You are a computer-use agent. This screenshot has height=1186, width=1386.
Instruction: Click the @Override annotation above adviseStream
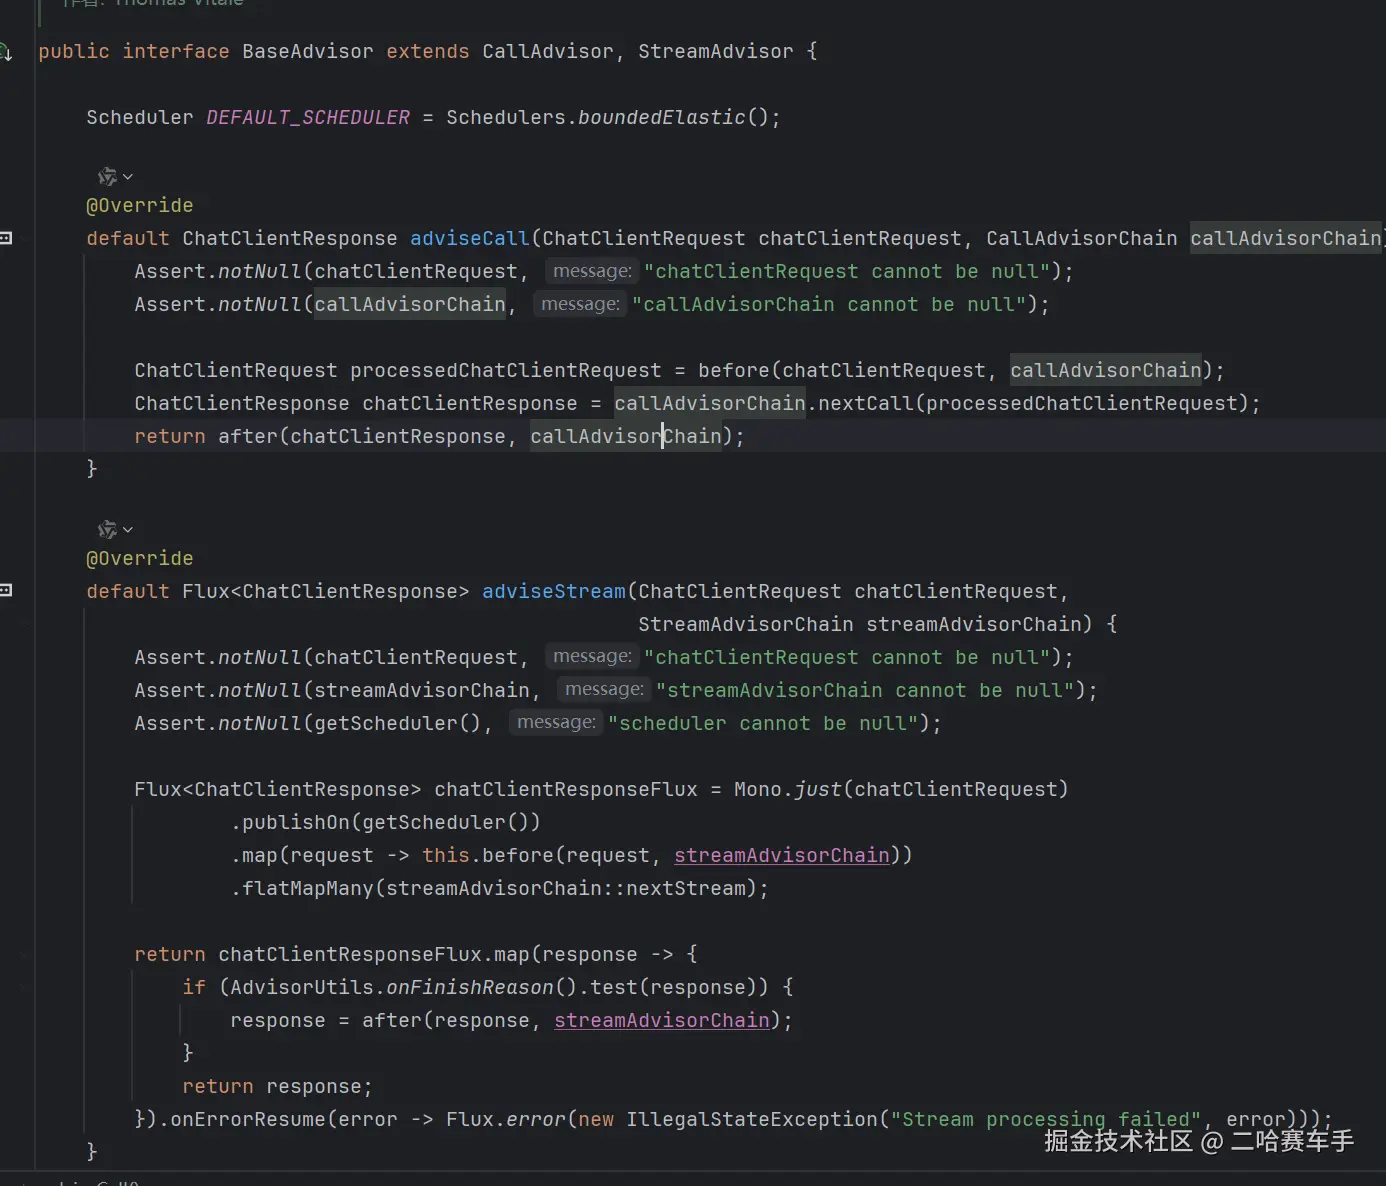(140, 558)
